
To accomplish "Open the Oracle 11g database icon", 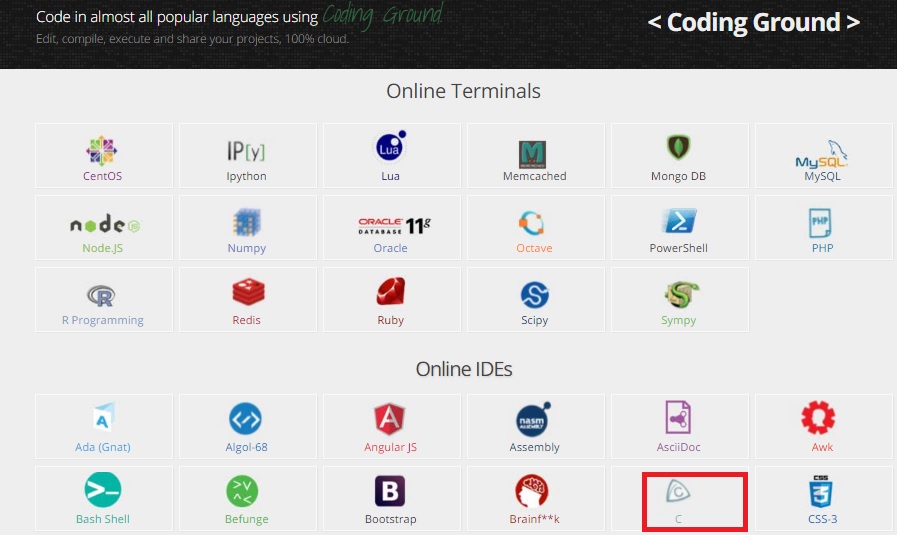I will point(394,225).
